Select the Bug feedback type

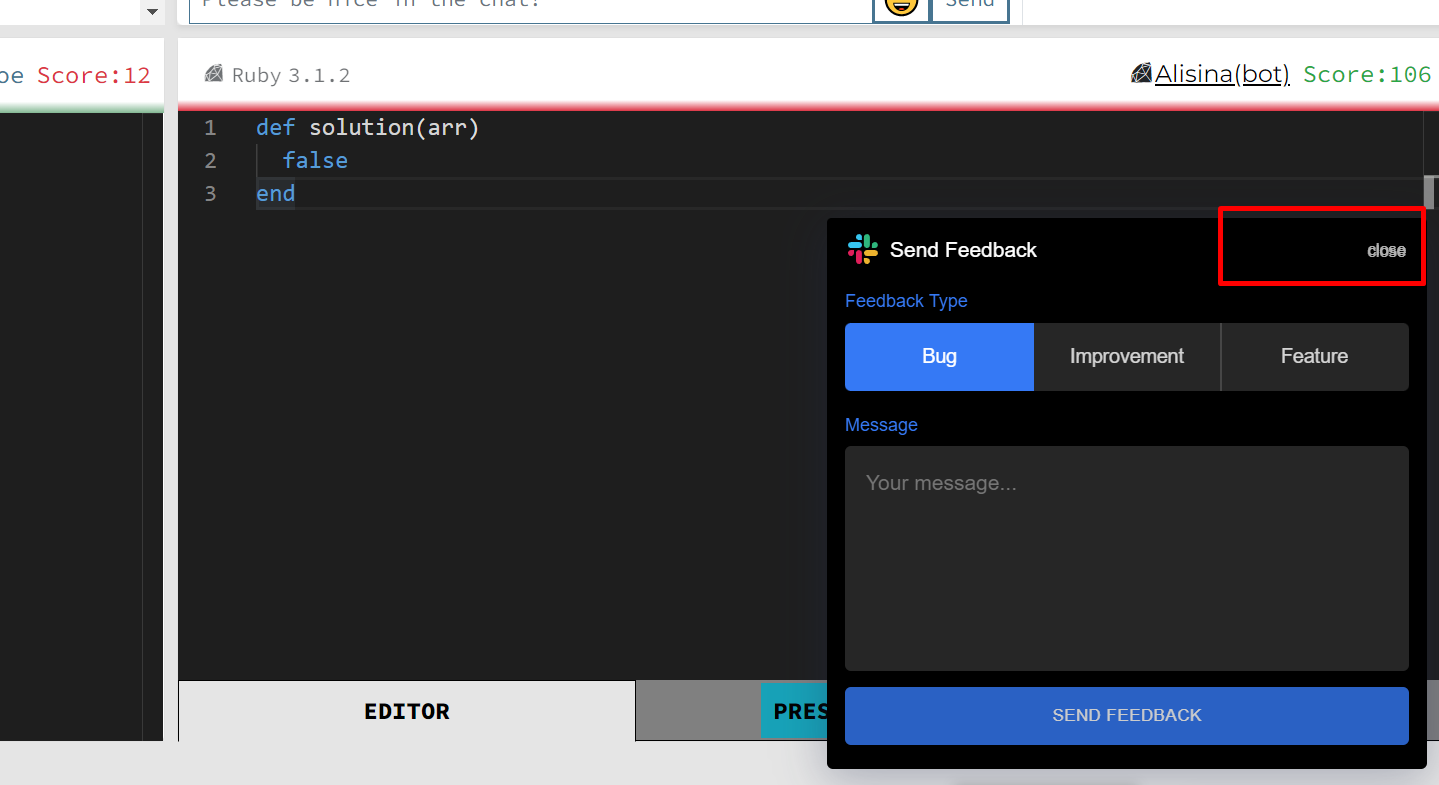pos(939,356)
